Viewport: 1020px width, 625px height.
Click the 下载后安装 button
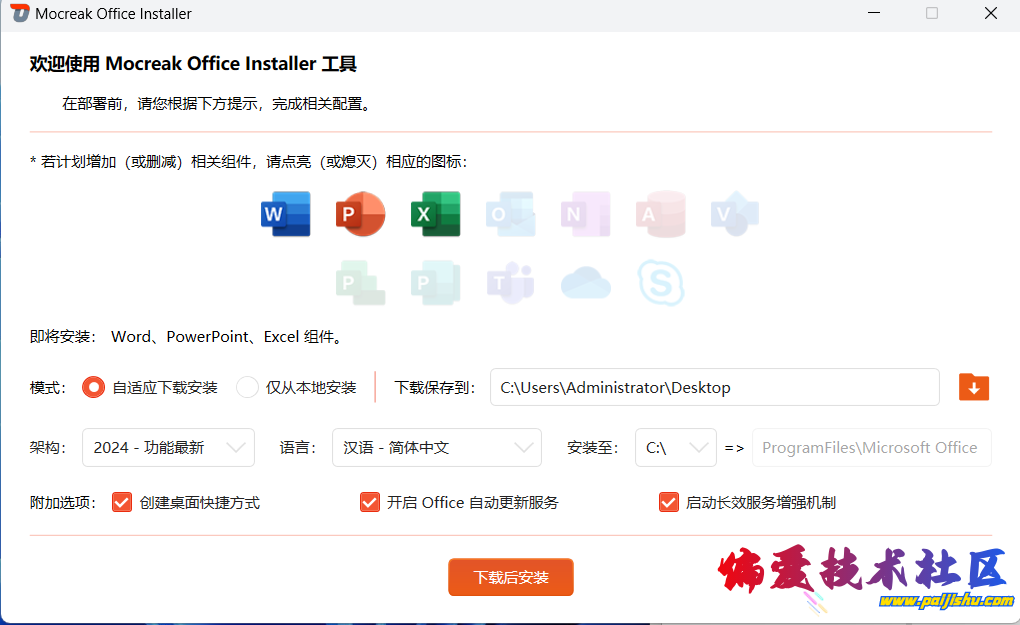(x=511, y=577)
